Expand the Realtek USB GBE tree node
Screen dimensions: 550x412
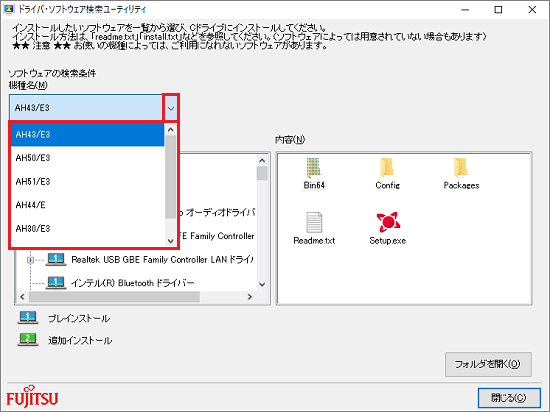tap(31, 260)
